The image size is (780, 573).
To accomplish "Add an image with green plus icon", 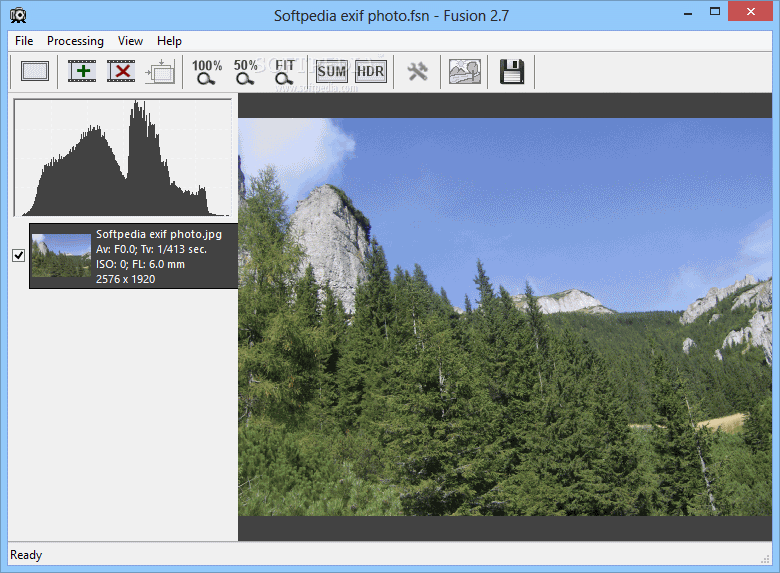I will (x=82, y=71).
